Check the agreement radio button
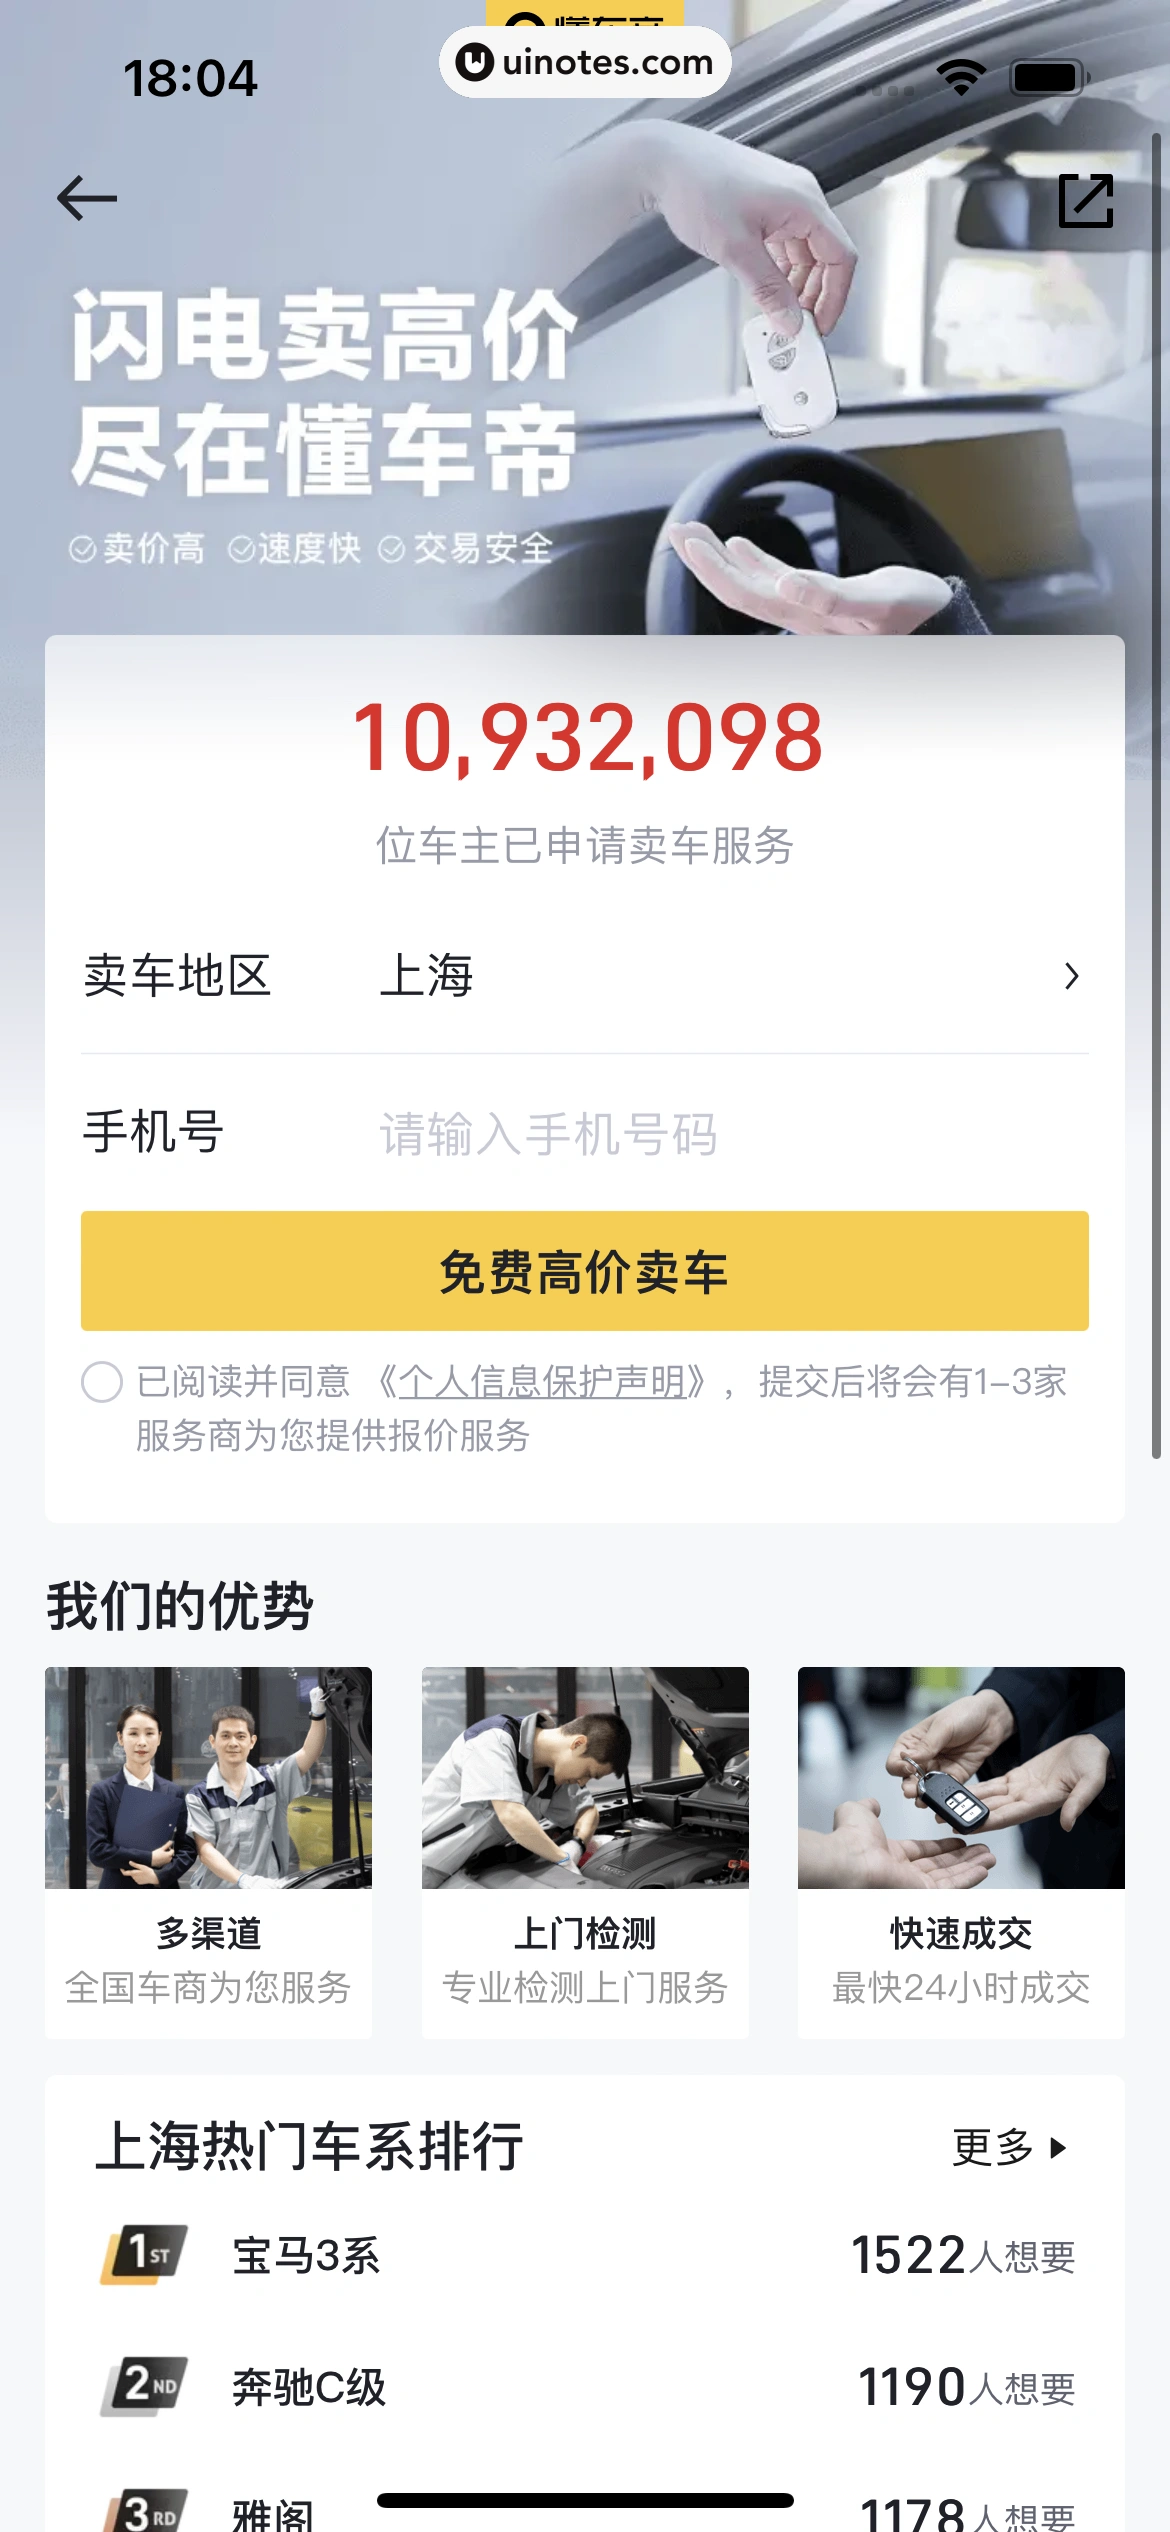This screenshot has width=1170, height=2532. [x=102, y=1382]
